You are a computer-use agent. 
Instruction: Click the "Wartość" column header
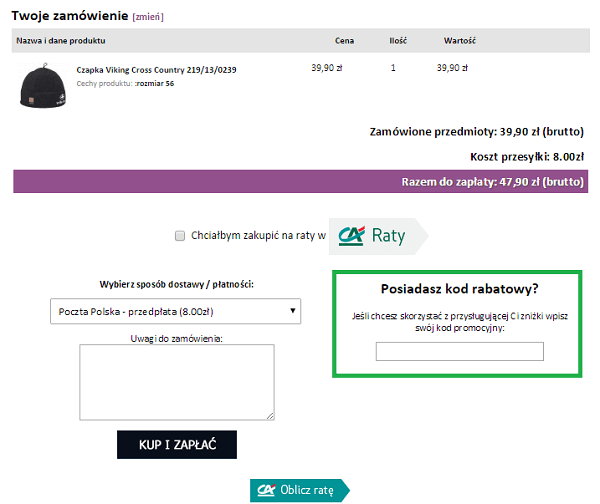(x=459, y=41)
